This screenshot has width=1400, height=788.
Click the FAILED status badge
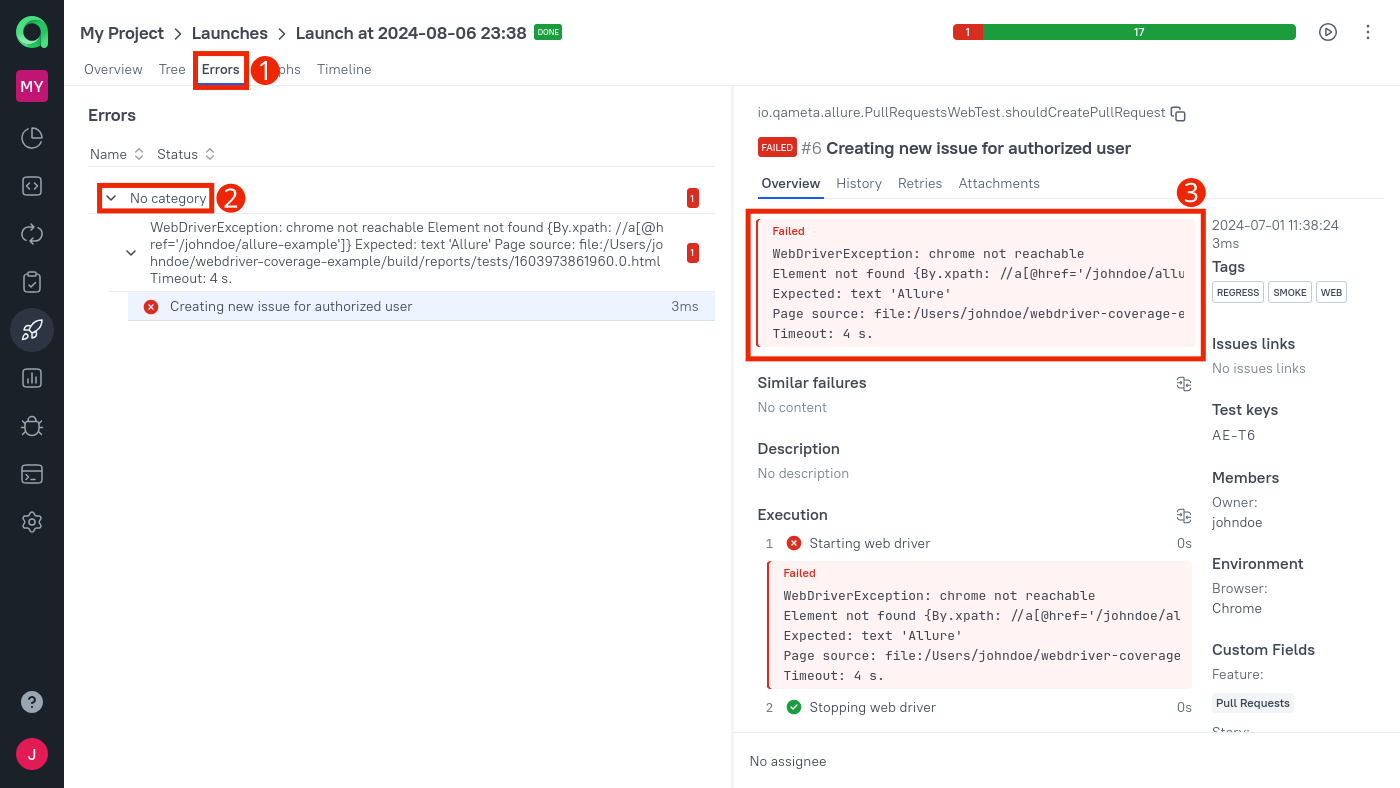tap(777, 147)
